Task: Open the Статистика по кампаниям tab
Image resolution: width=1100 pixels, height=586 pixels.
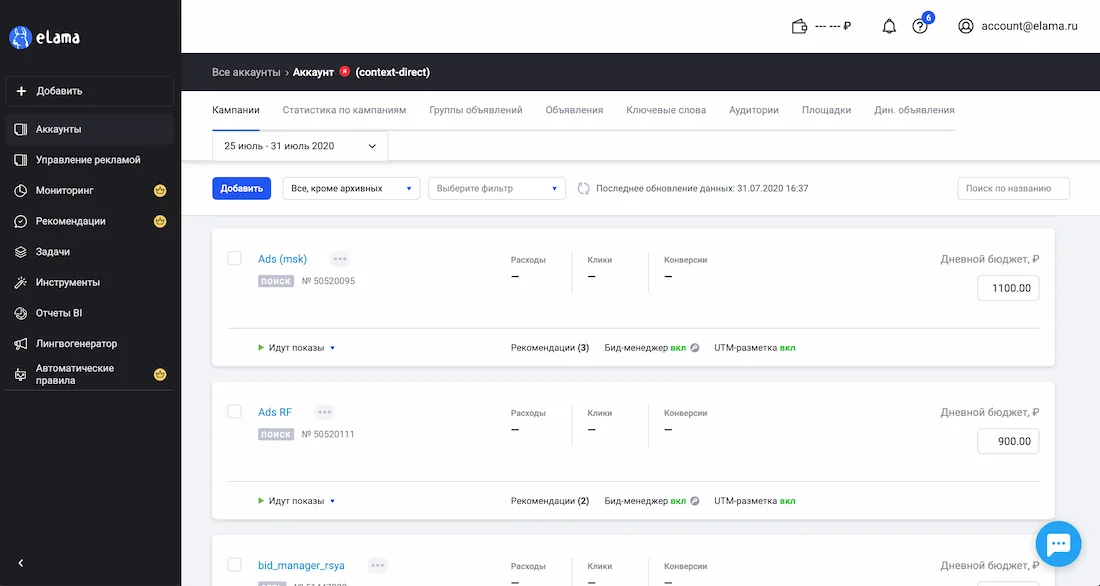Action: pyautogui.click(x=344, y=110)
